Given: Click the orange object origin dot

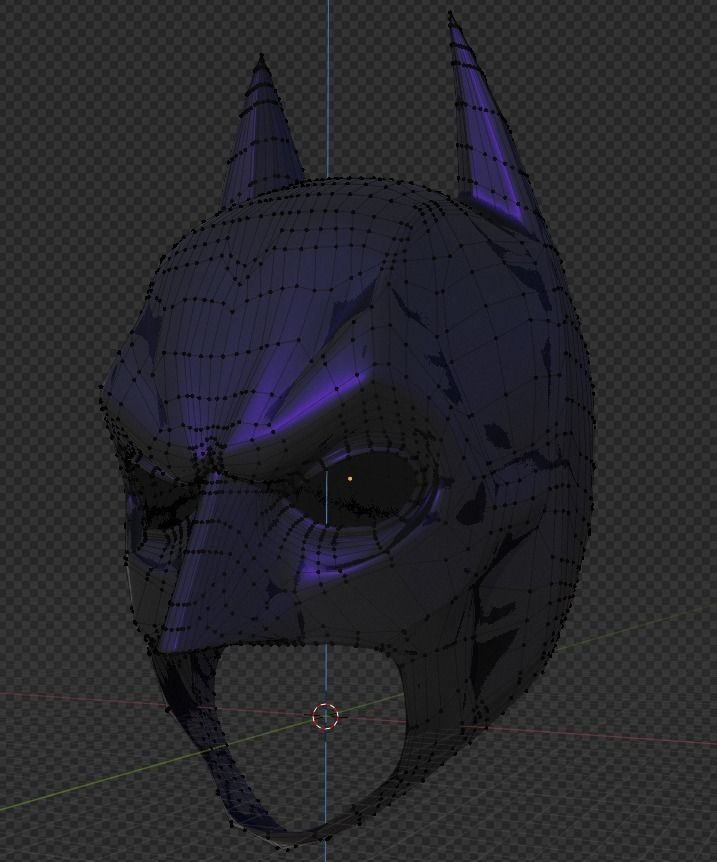Looking at the screenshot, I should click(x=350, y=479).
